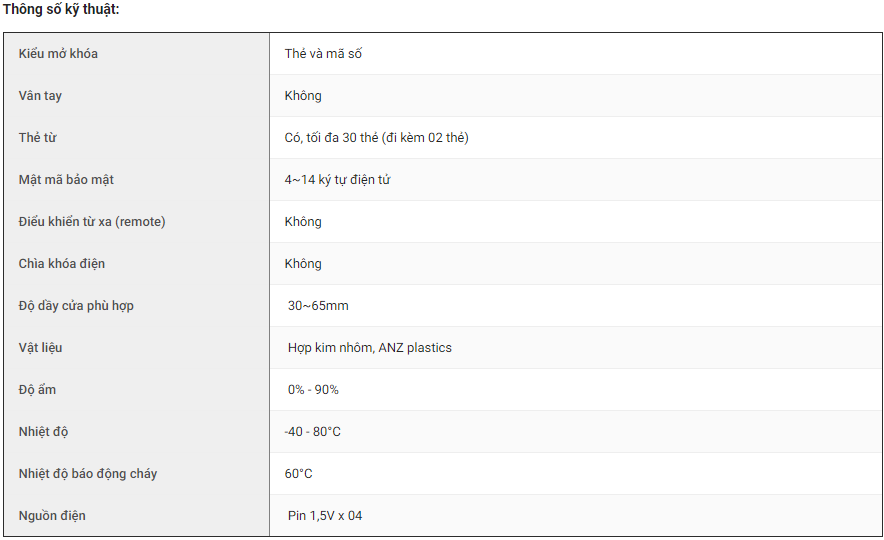Image resolution: width=884 pixels, height=540 pixels.
Task: Select the "Mật mã bảo mật" label
Action: pos(66,180)
